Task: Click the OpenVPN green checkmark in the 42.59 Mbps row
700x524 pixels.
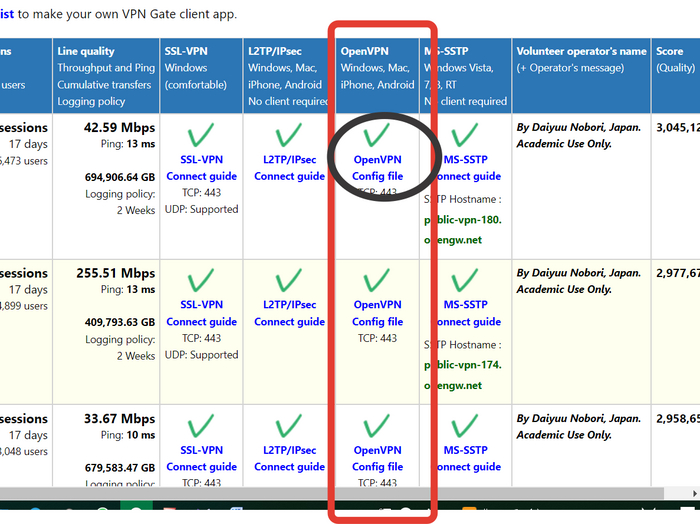Action: [377, 135]
